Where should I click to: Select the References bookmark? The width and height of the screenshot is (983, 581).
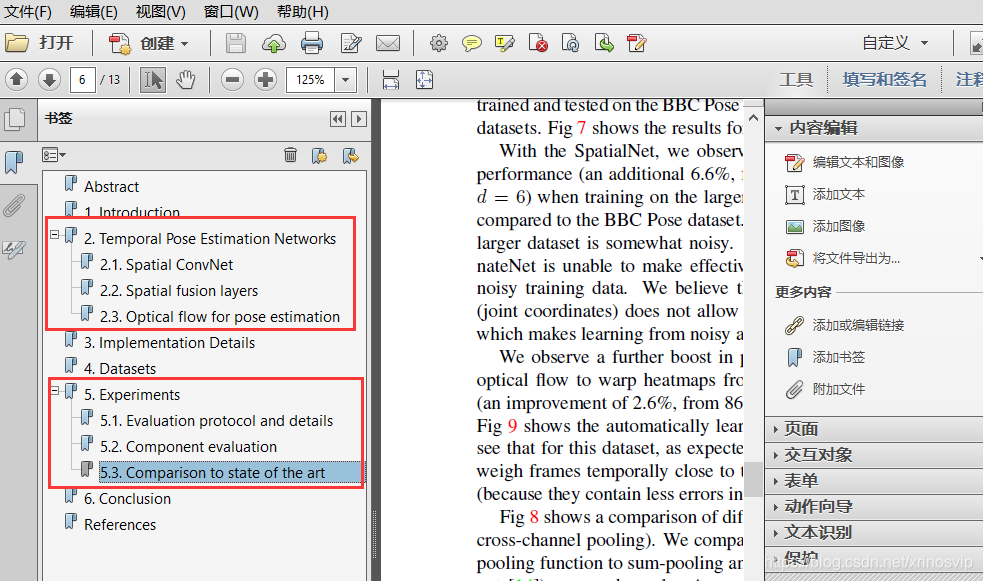click(x=120, y=525)
